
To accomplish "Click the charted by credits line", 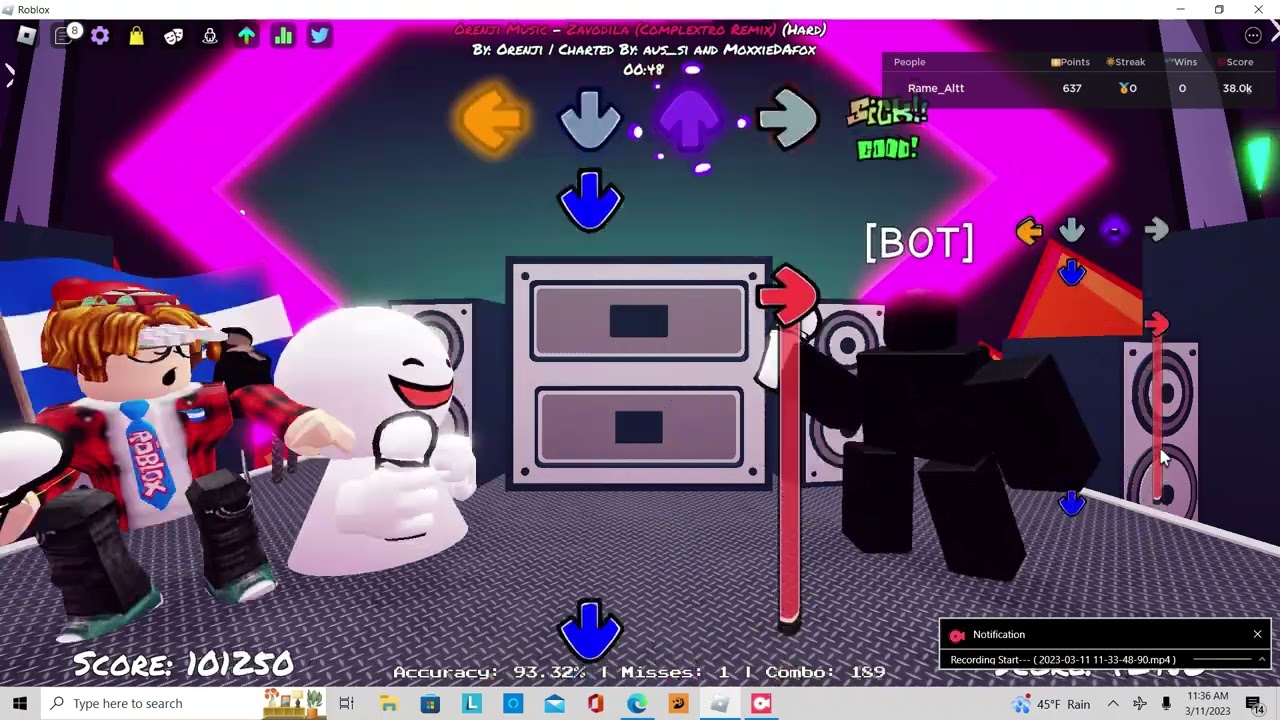I will pos(644,50).
